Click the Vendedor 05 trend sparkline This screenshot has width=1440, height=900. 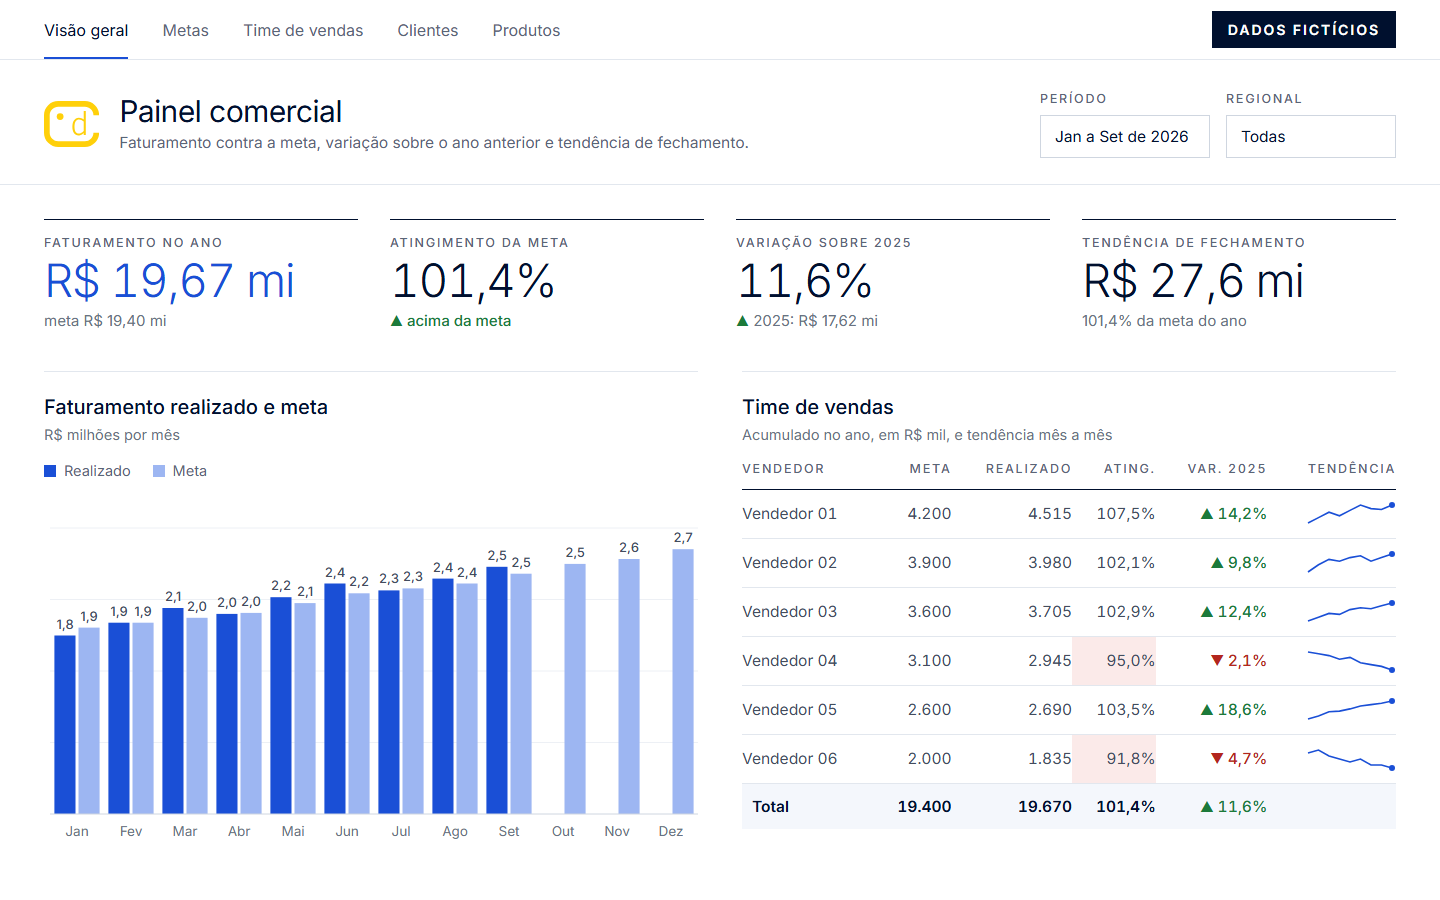click(x=1351, y=710)
